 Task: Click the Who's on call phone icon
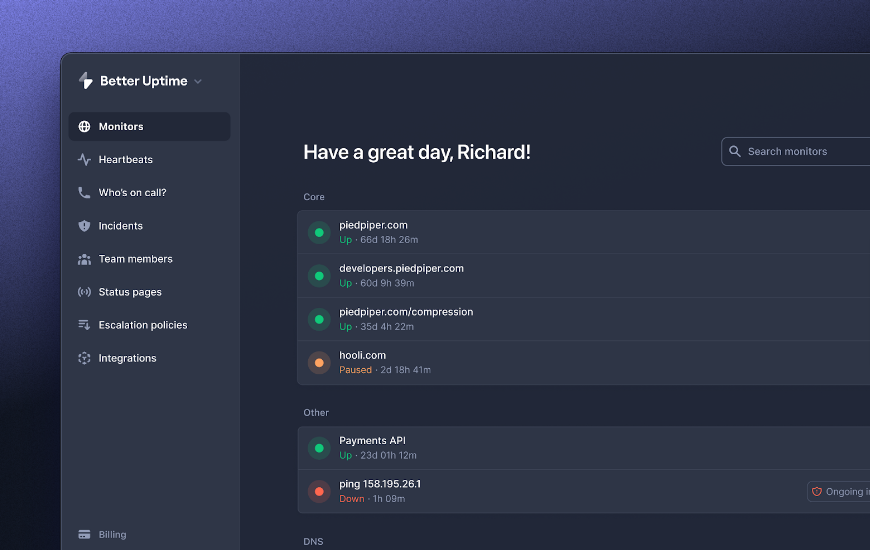tap(84, 193)
